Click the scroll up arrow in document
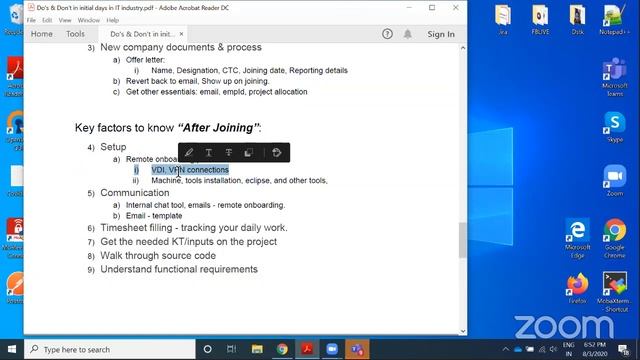 pos(463,48)
